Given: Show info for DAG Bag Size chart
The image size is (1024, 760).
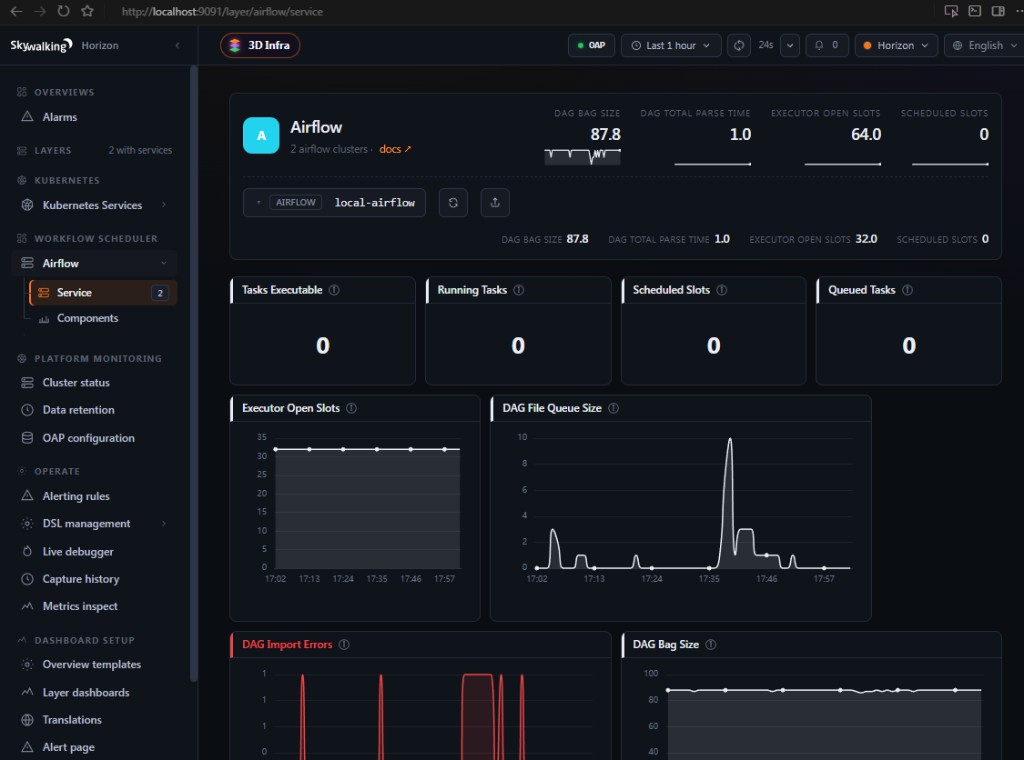Looking at the screenshot, I should pyautogui.click(x=711, y=644).
